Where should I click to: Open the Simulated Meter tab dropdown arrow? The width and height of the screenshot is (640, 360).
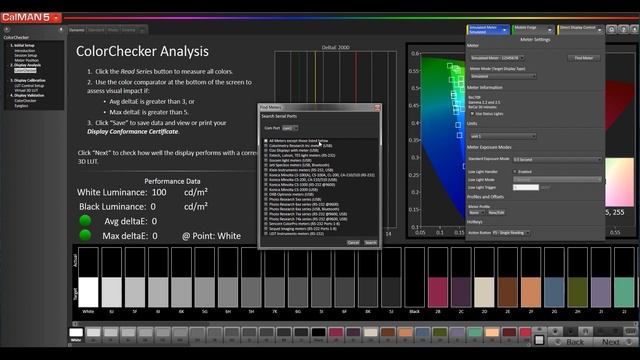click(x=504, y=30)
